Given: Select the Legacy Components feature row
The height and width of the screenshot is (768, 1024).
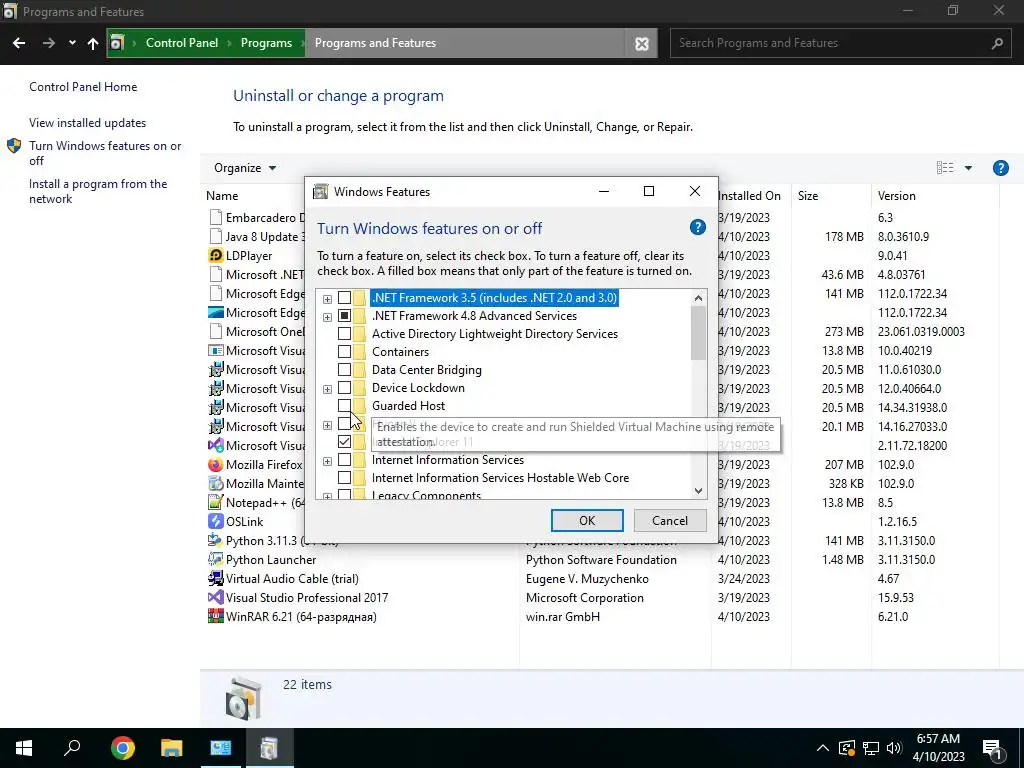Looking at the screenshot, I should pyautogui.click(x=426, y=495).
